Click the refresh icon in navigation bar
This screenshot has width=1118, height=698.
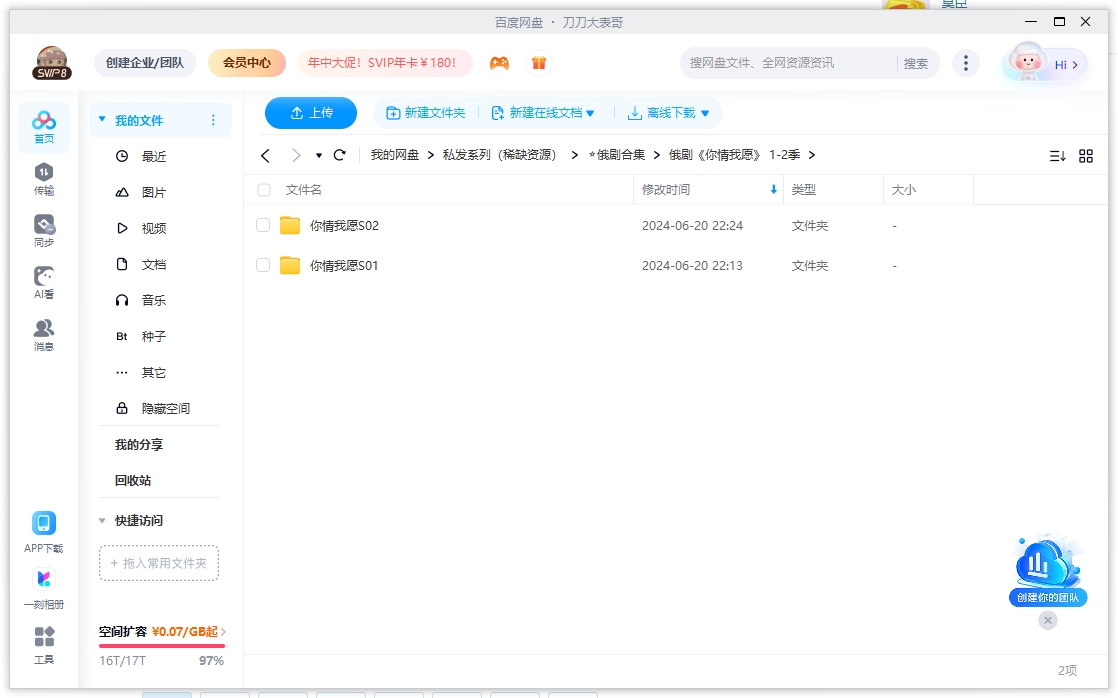[x=340, y=155]
